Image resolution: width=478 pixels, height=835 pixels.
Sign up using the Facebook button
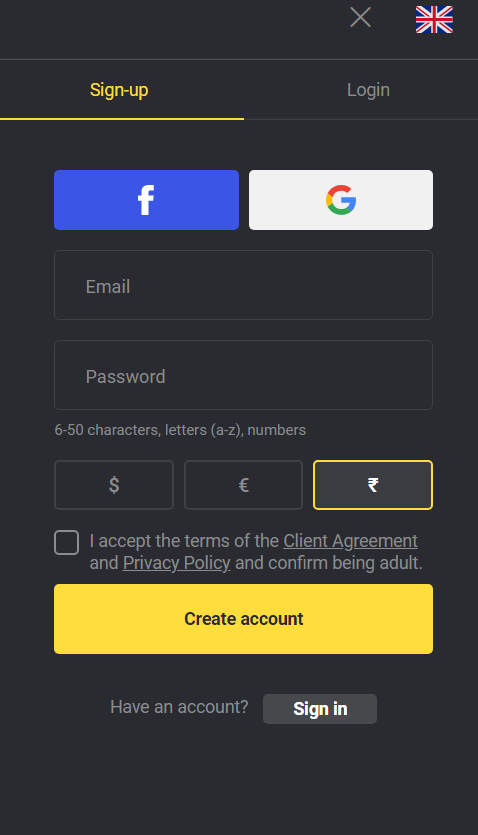coord(146,200)
